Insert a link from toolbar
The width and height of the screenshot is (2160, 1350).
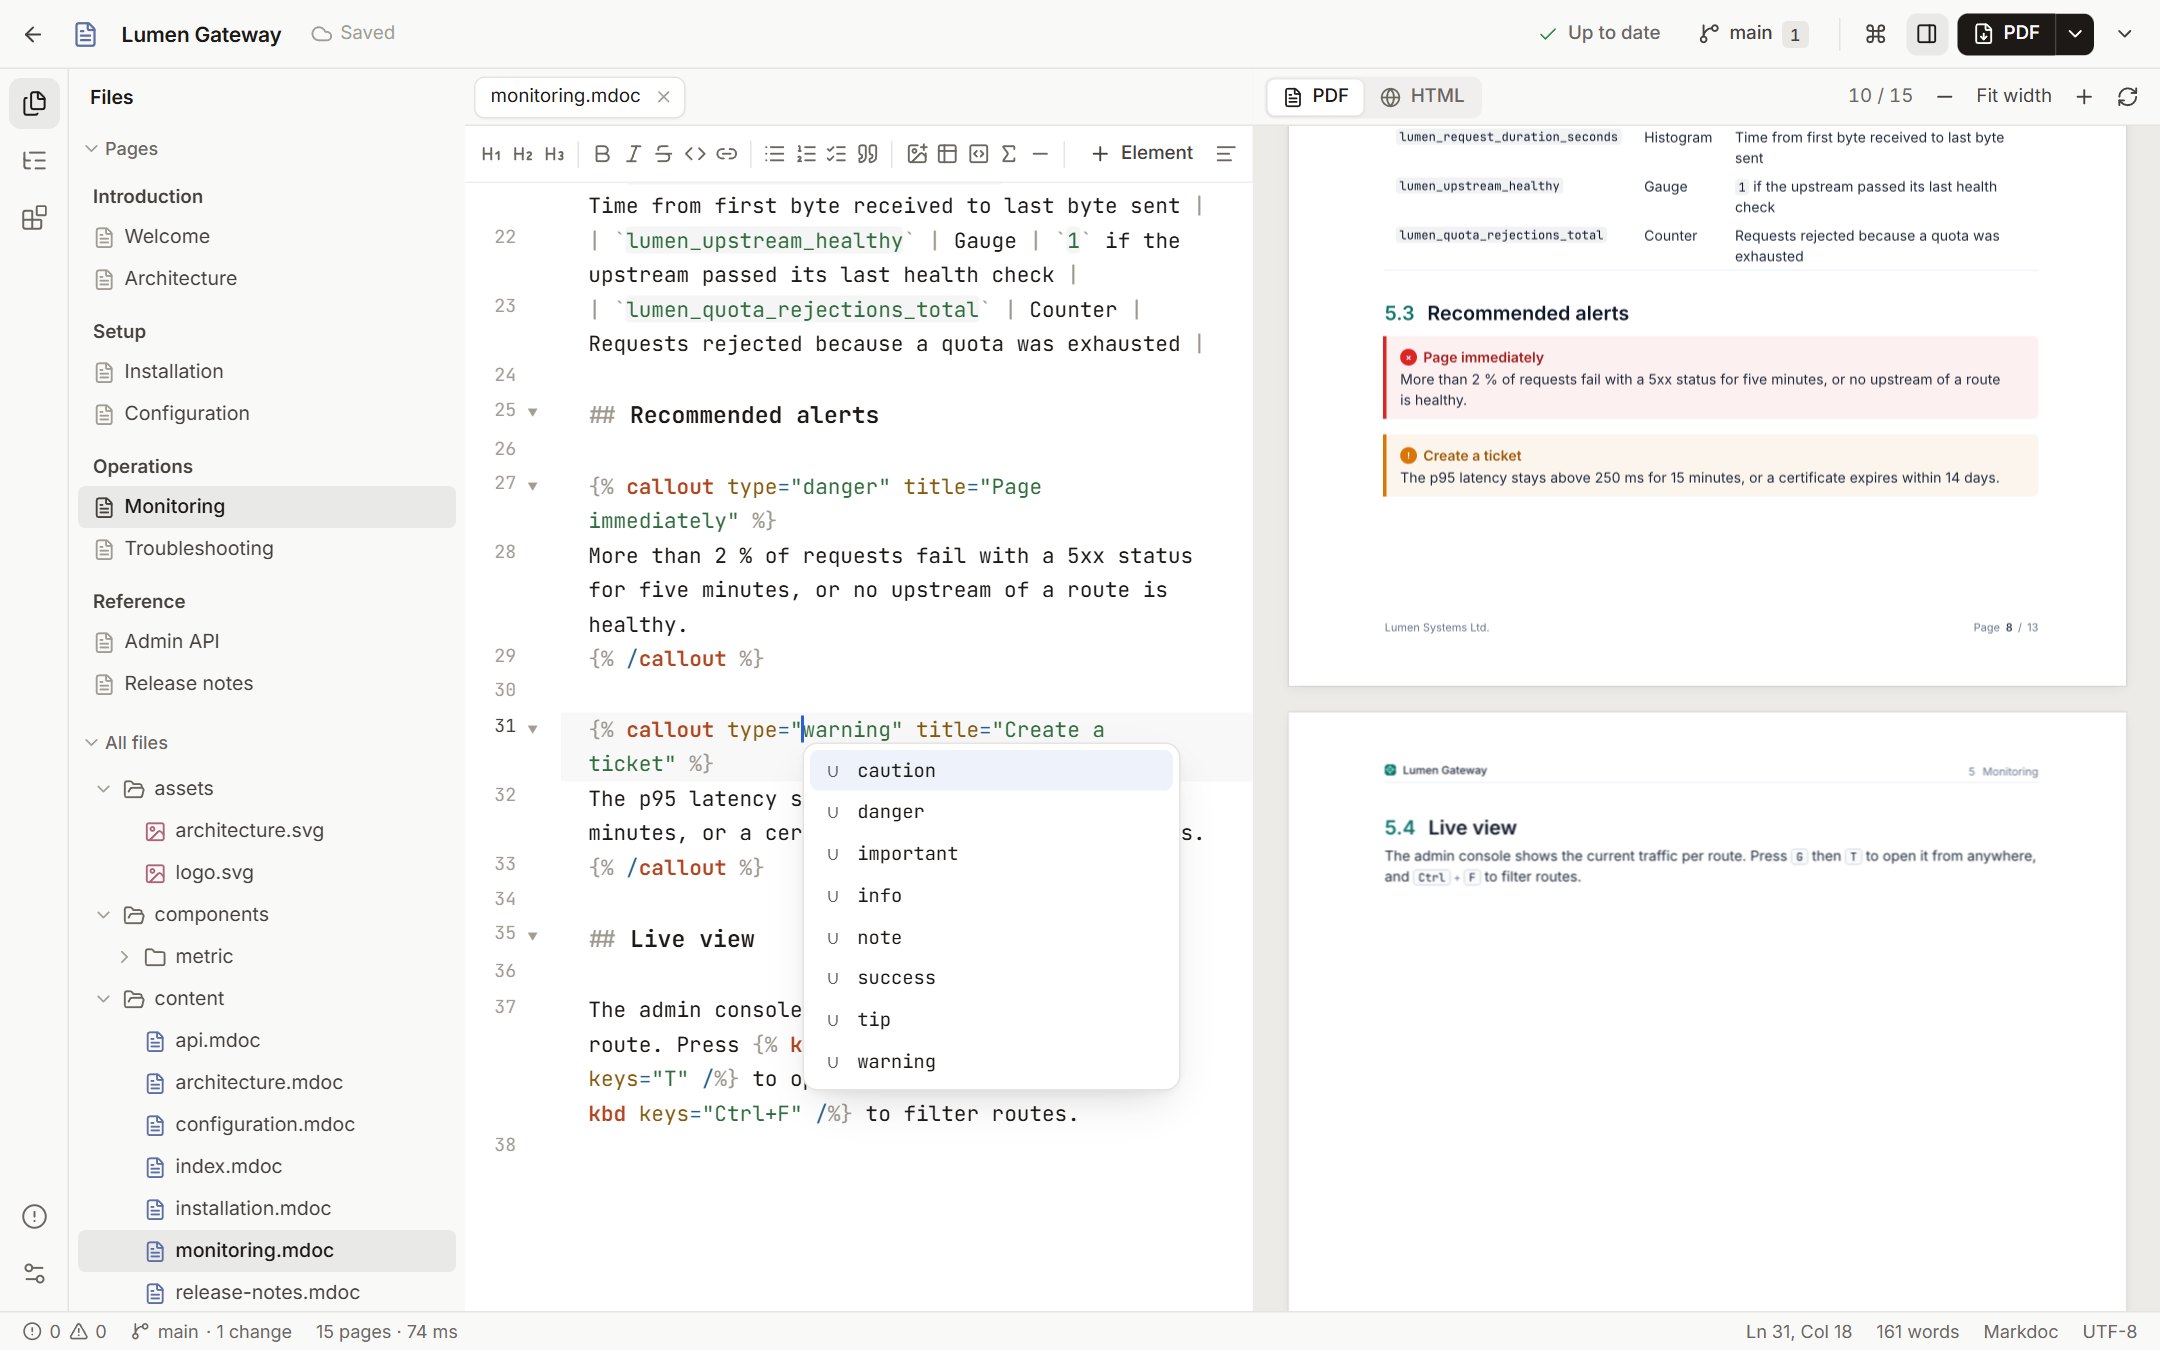[727, 153]
